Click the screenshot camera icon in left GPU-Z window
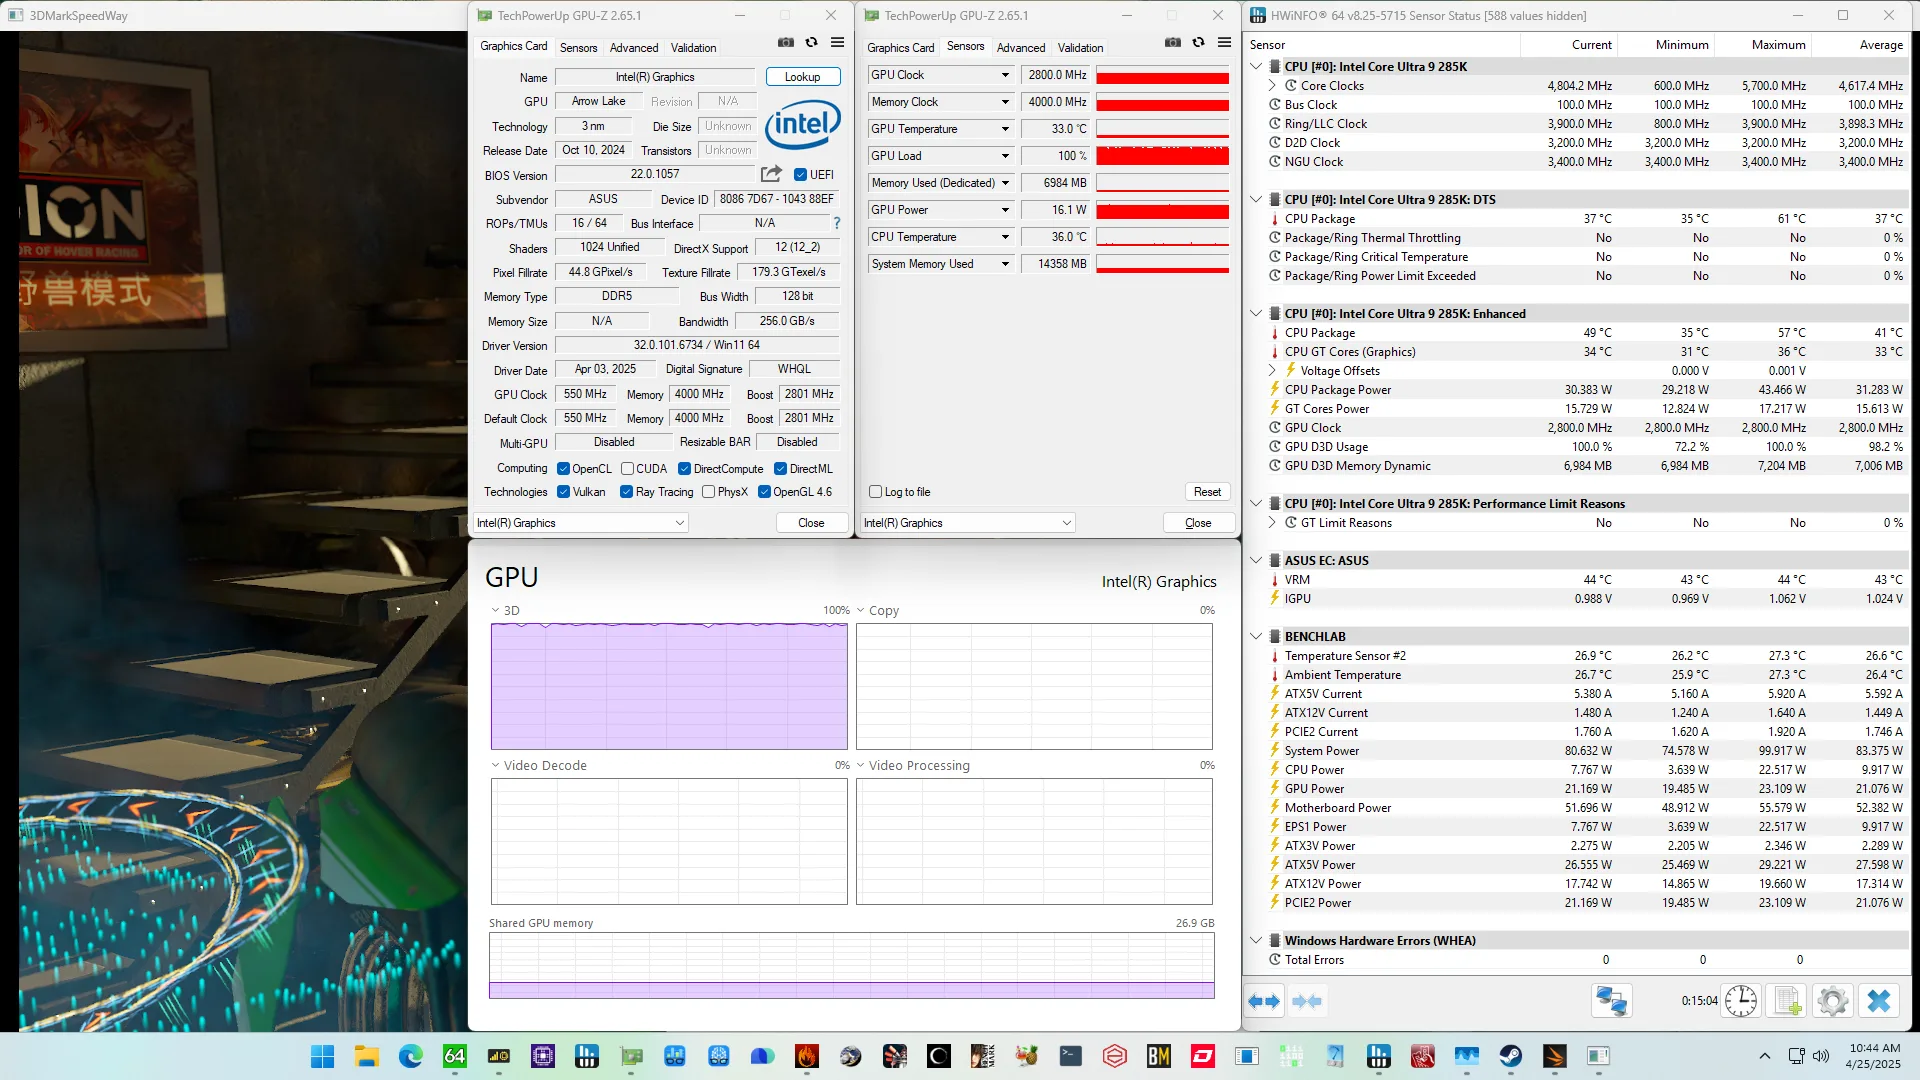This screenshot has width=1920, height=1080. coord(786,43)
